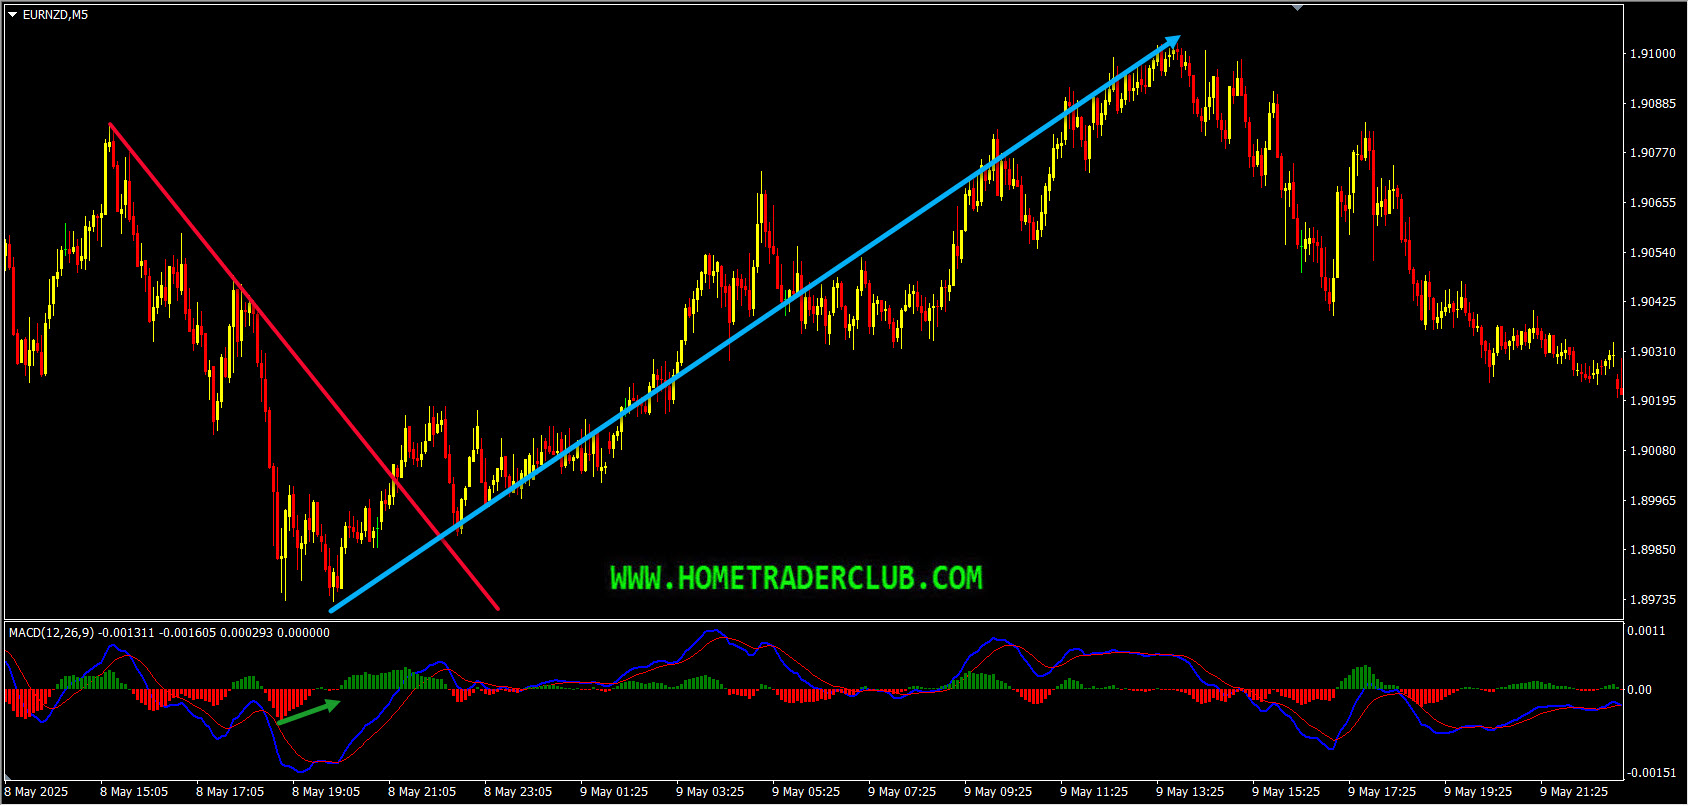Click the WWW.HOMETRADERCLUB.COM watermark text
Viewport: 1689px width, 806px height.
tap(796, 578)
